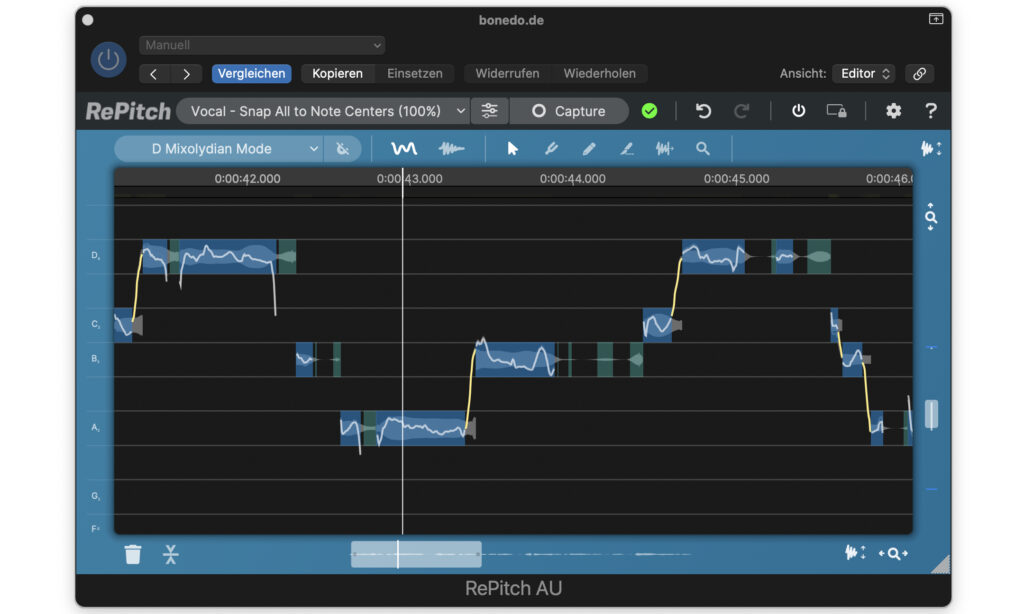Click the Widerrufen button
The image size is (1024, 614).
pos(507,74)
